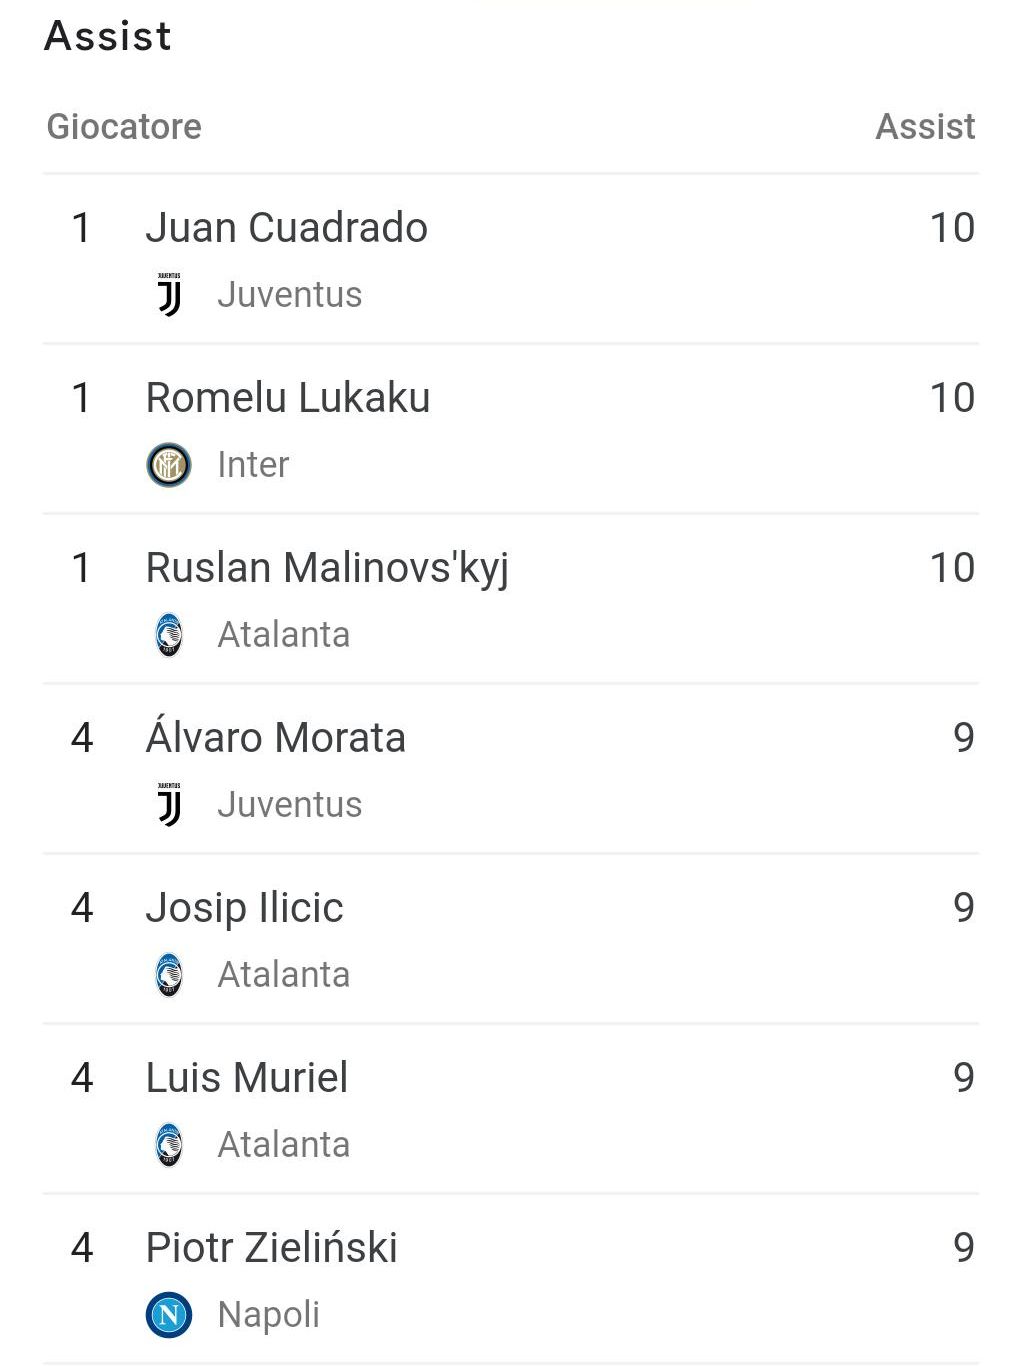Tap the Juventus logo under Álvaro Morata

(x=169, y=804)
